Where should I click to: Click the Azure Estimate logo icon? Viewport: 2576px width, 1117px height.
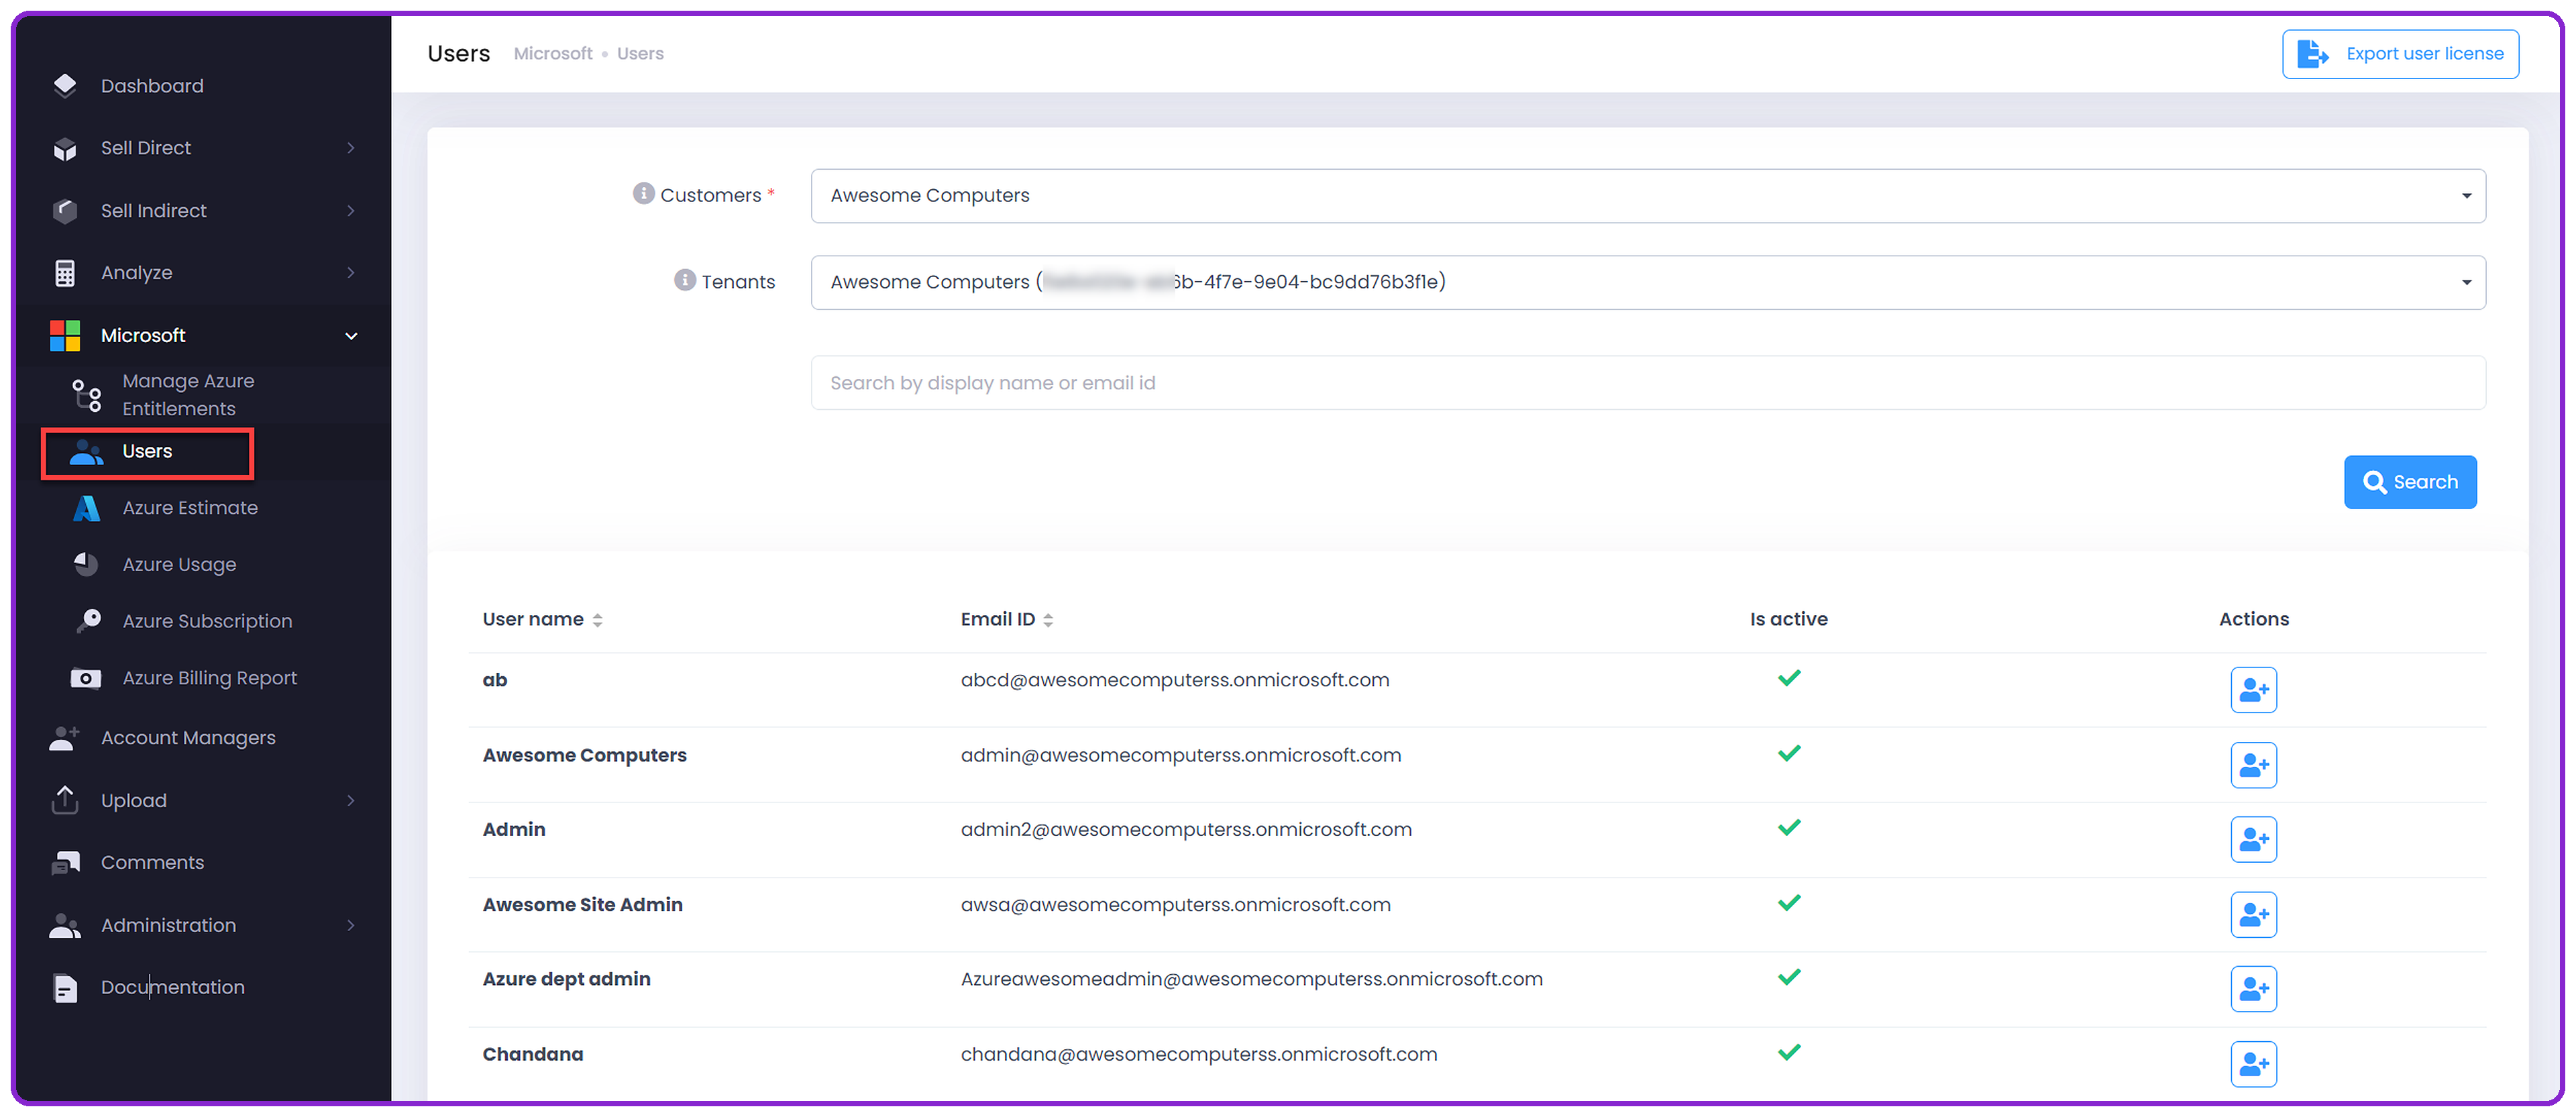[87, 508]
